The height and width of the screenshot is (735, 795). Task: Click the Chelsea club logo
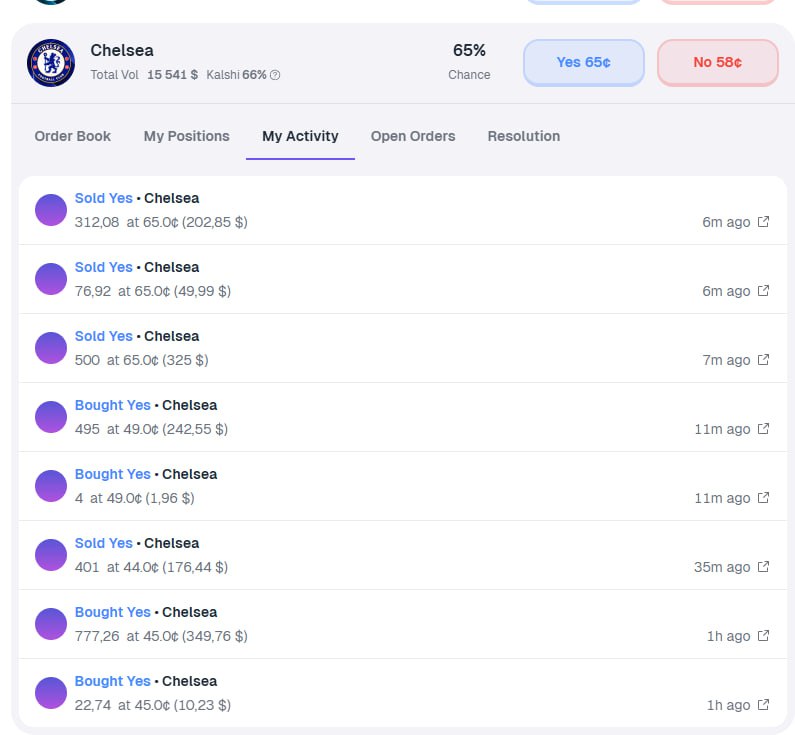[x=51, y=63]
